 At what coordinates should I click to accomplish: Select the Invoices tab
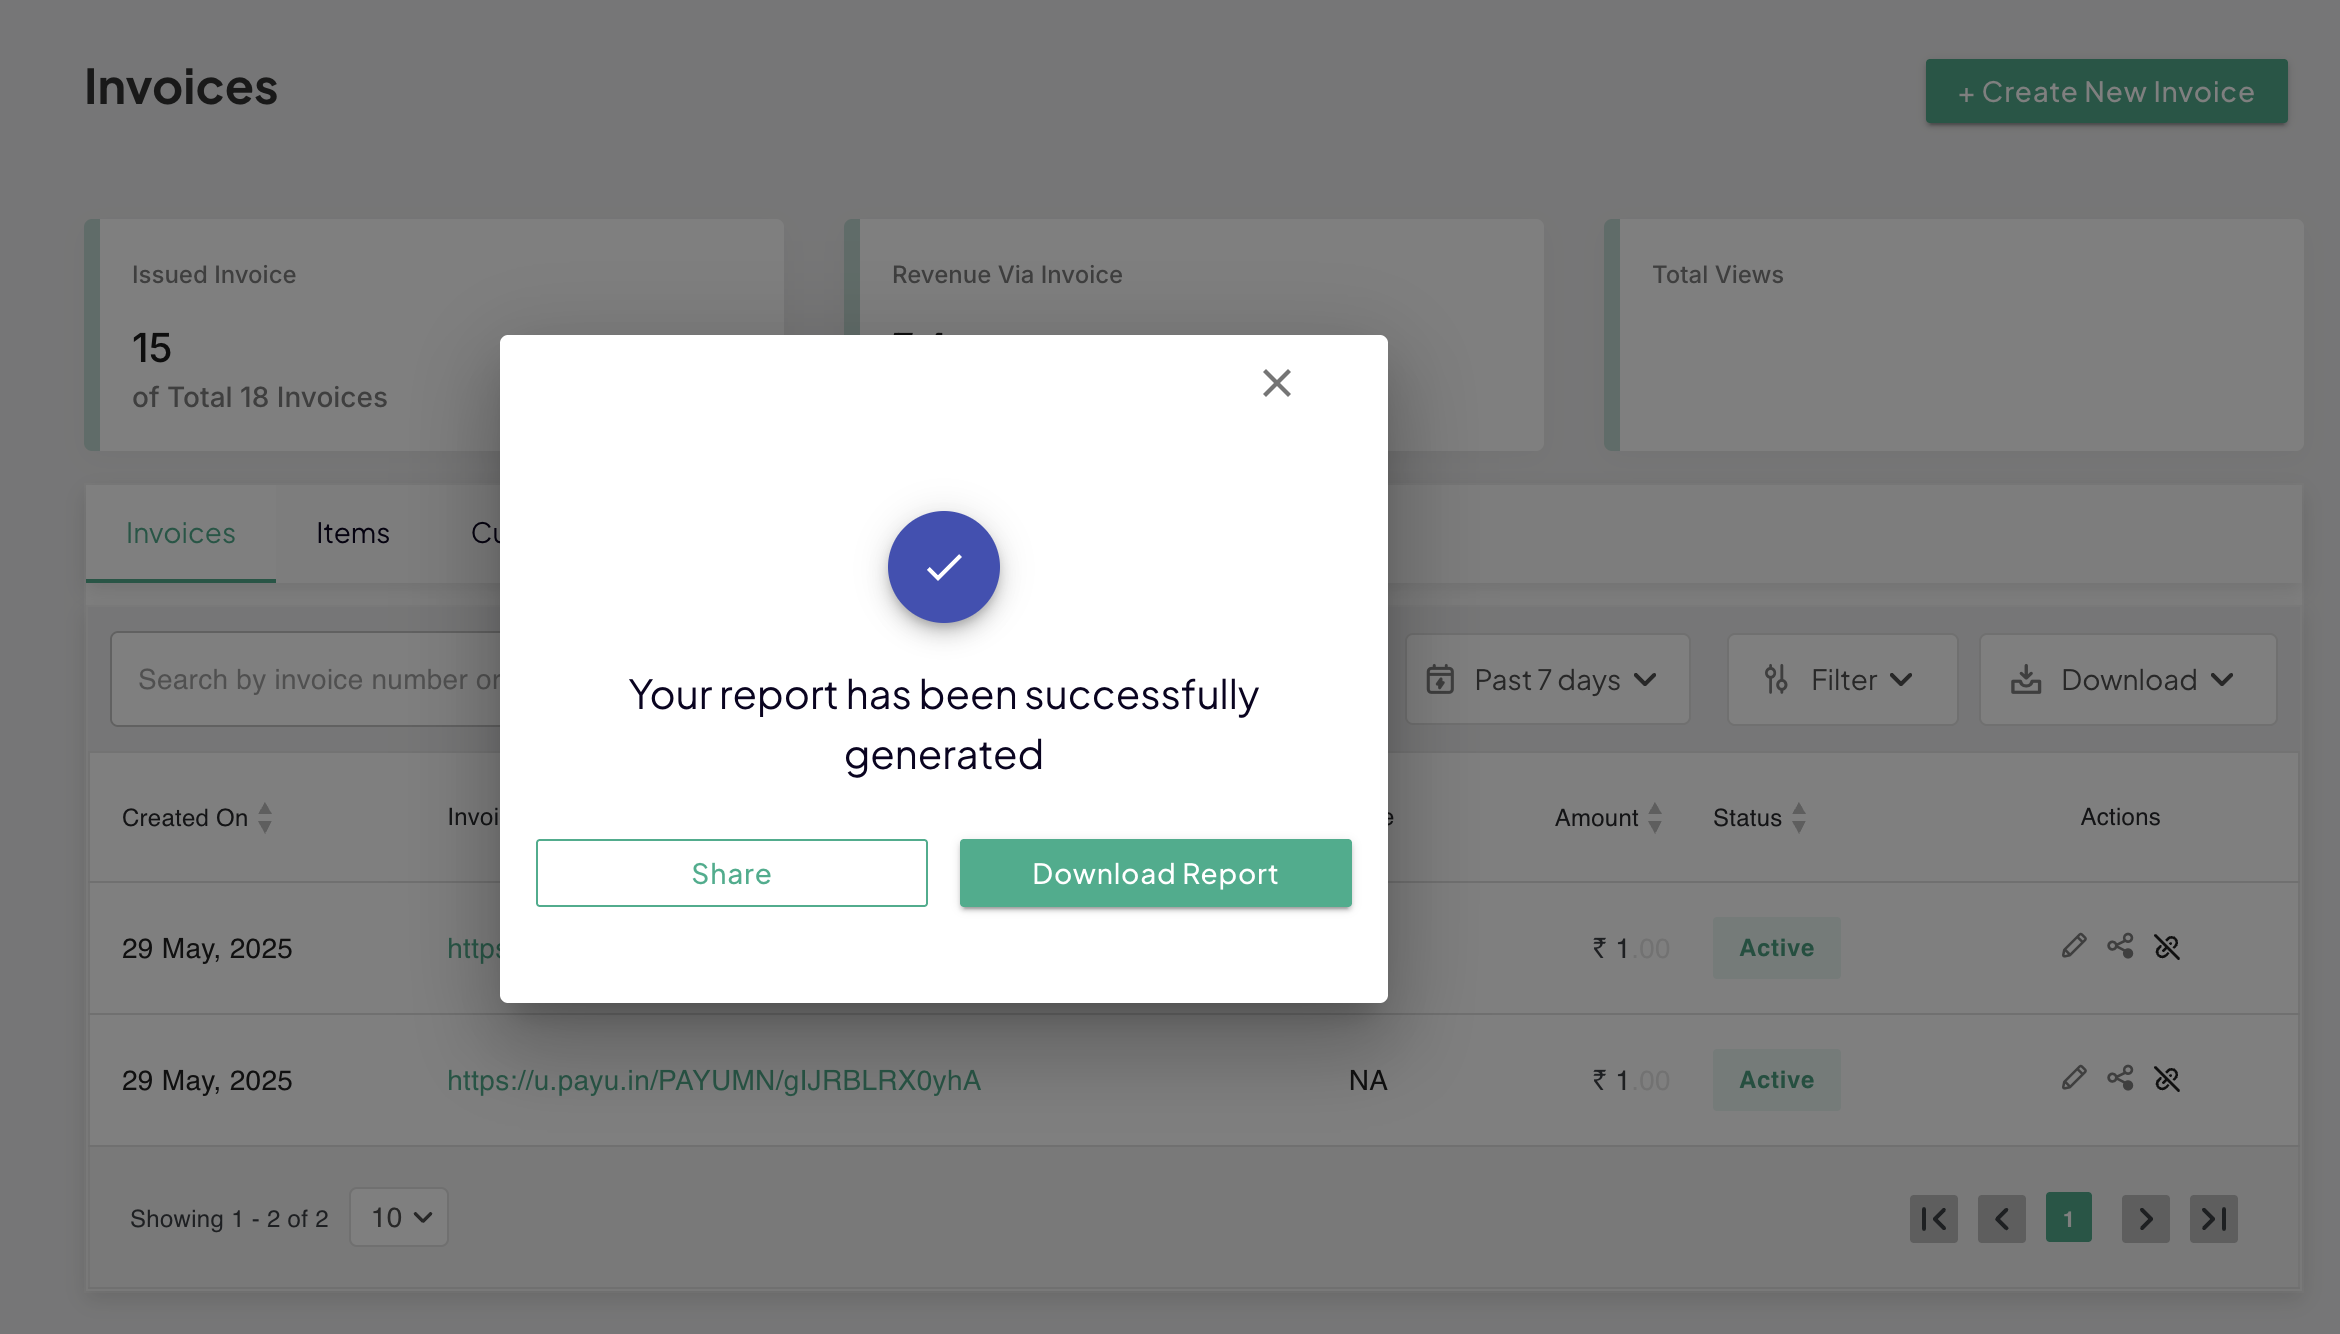tap(181, 533)
